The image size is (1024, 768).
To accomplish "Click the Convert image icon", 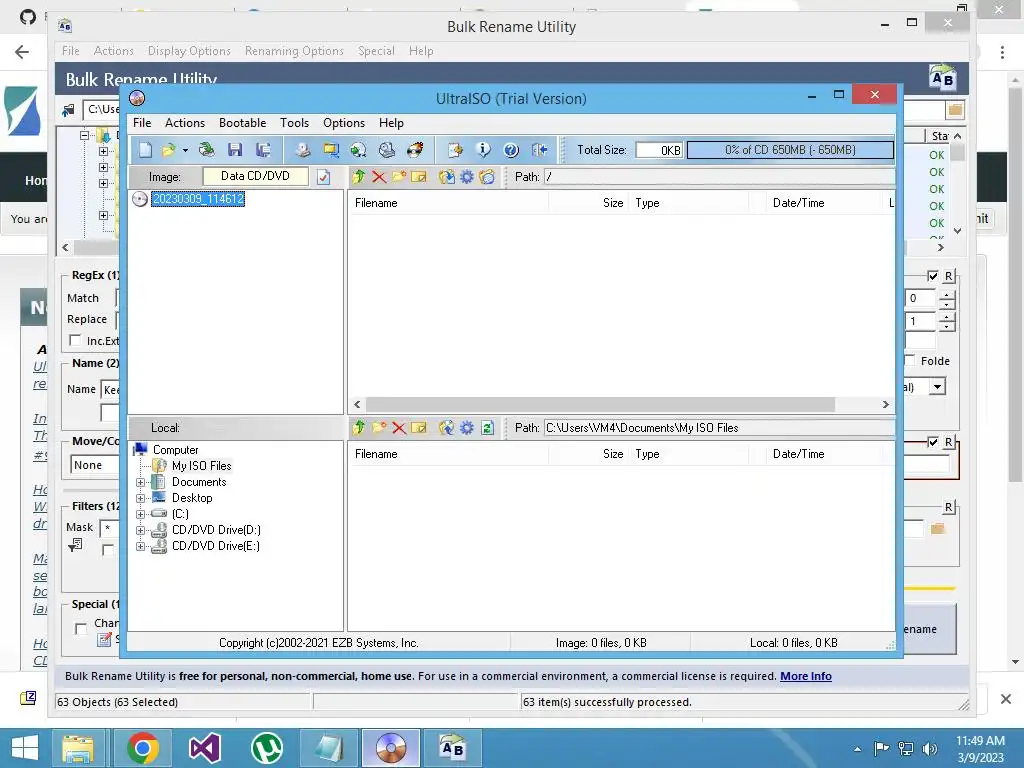I will tap(359, 150).
